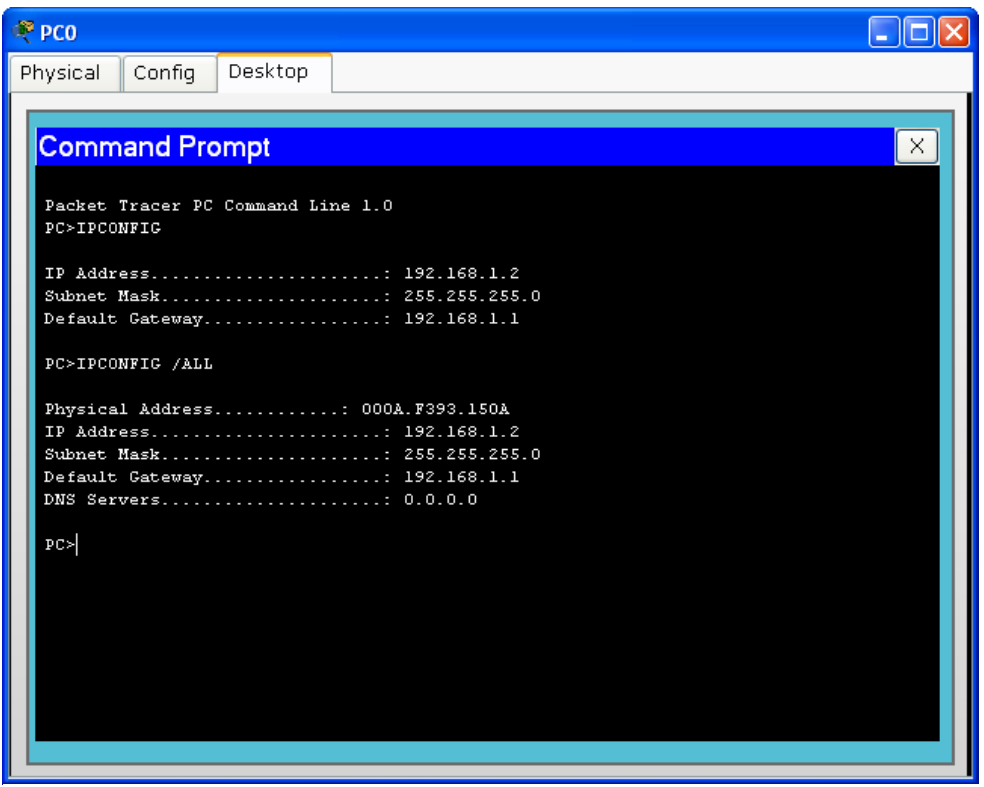Close the PC0 window
Screen dimensions: 984x787
point(953,32)
